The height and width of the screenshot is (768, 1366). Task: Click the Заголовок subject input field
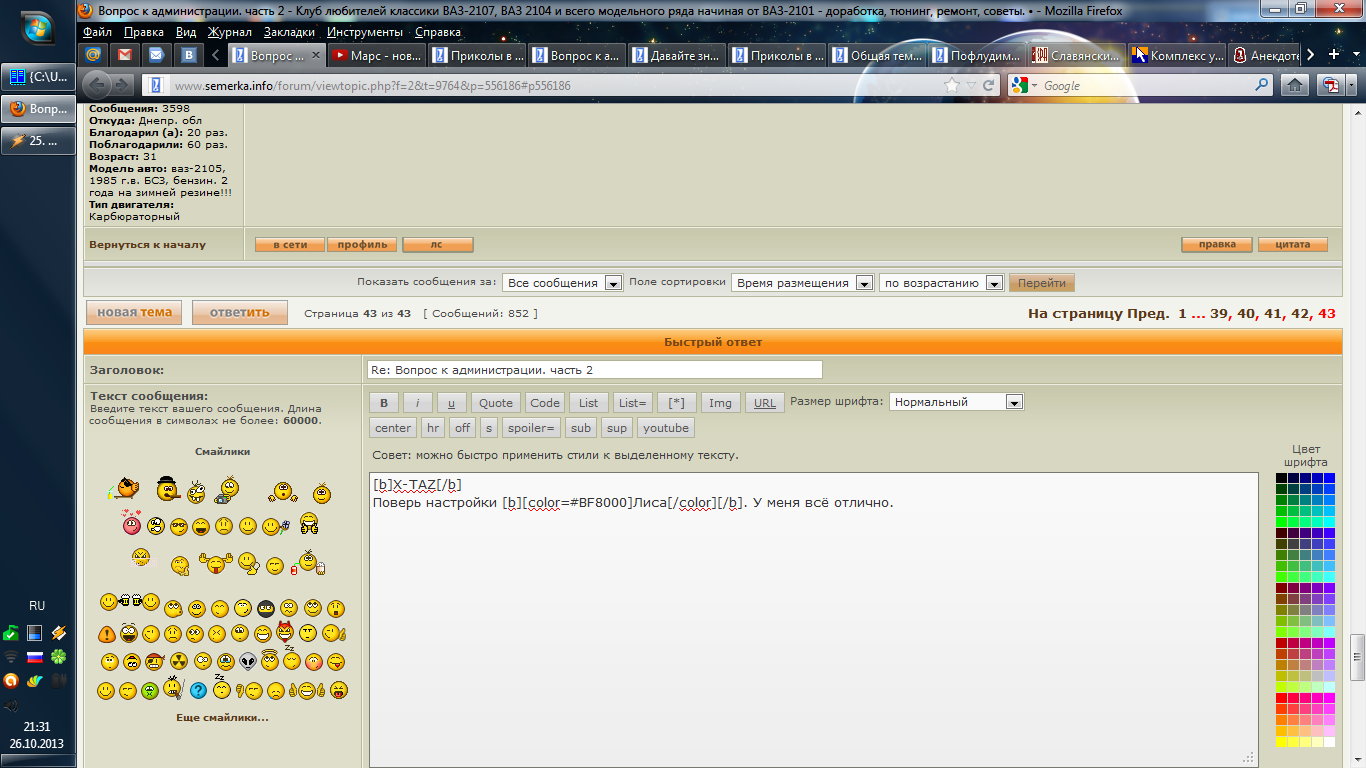[594, 370]
